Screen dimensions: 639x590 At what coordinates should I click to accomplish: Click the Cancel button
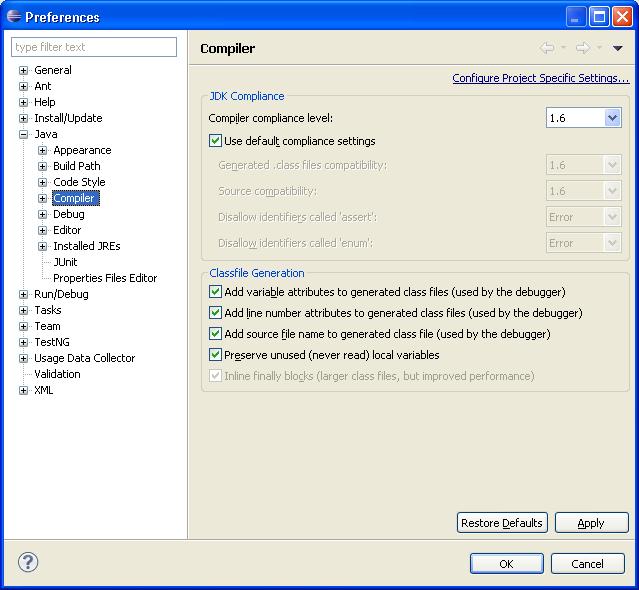(587, 564)
